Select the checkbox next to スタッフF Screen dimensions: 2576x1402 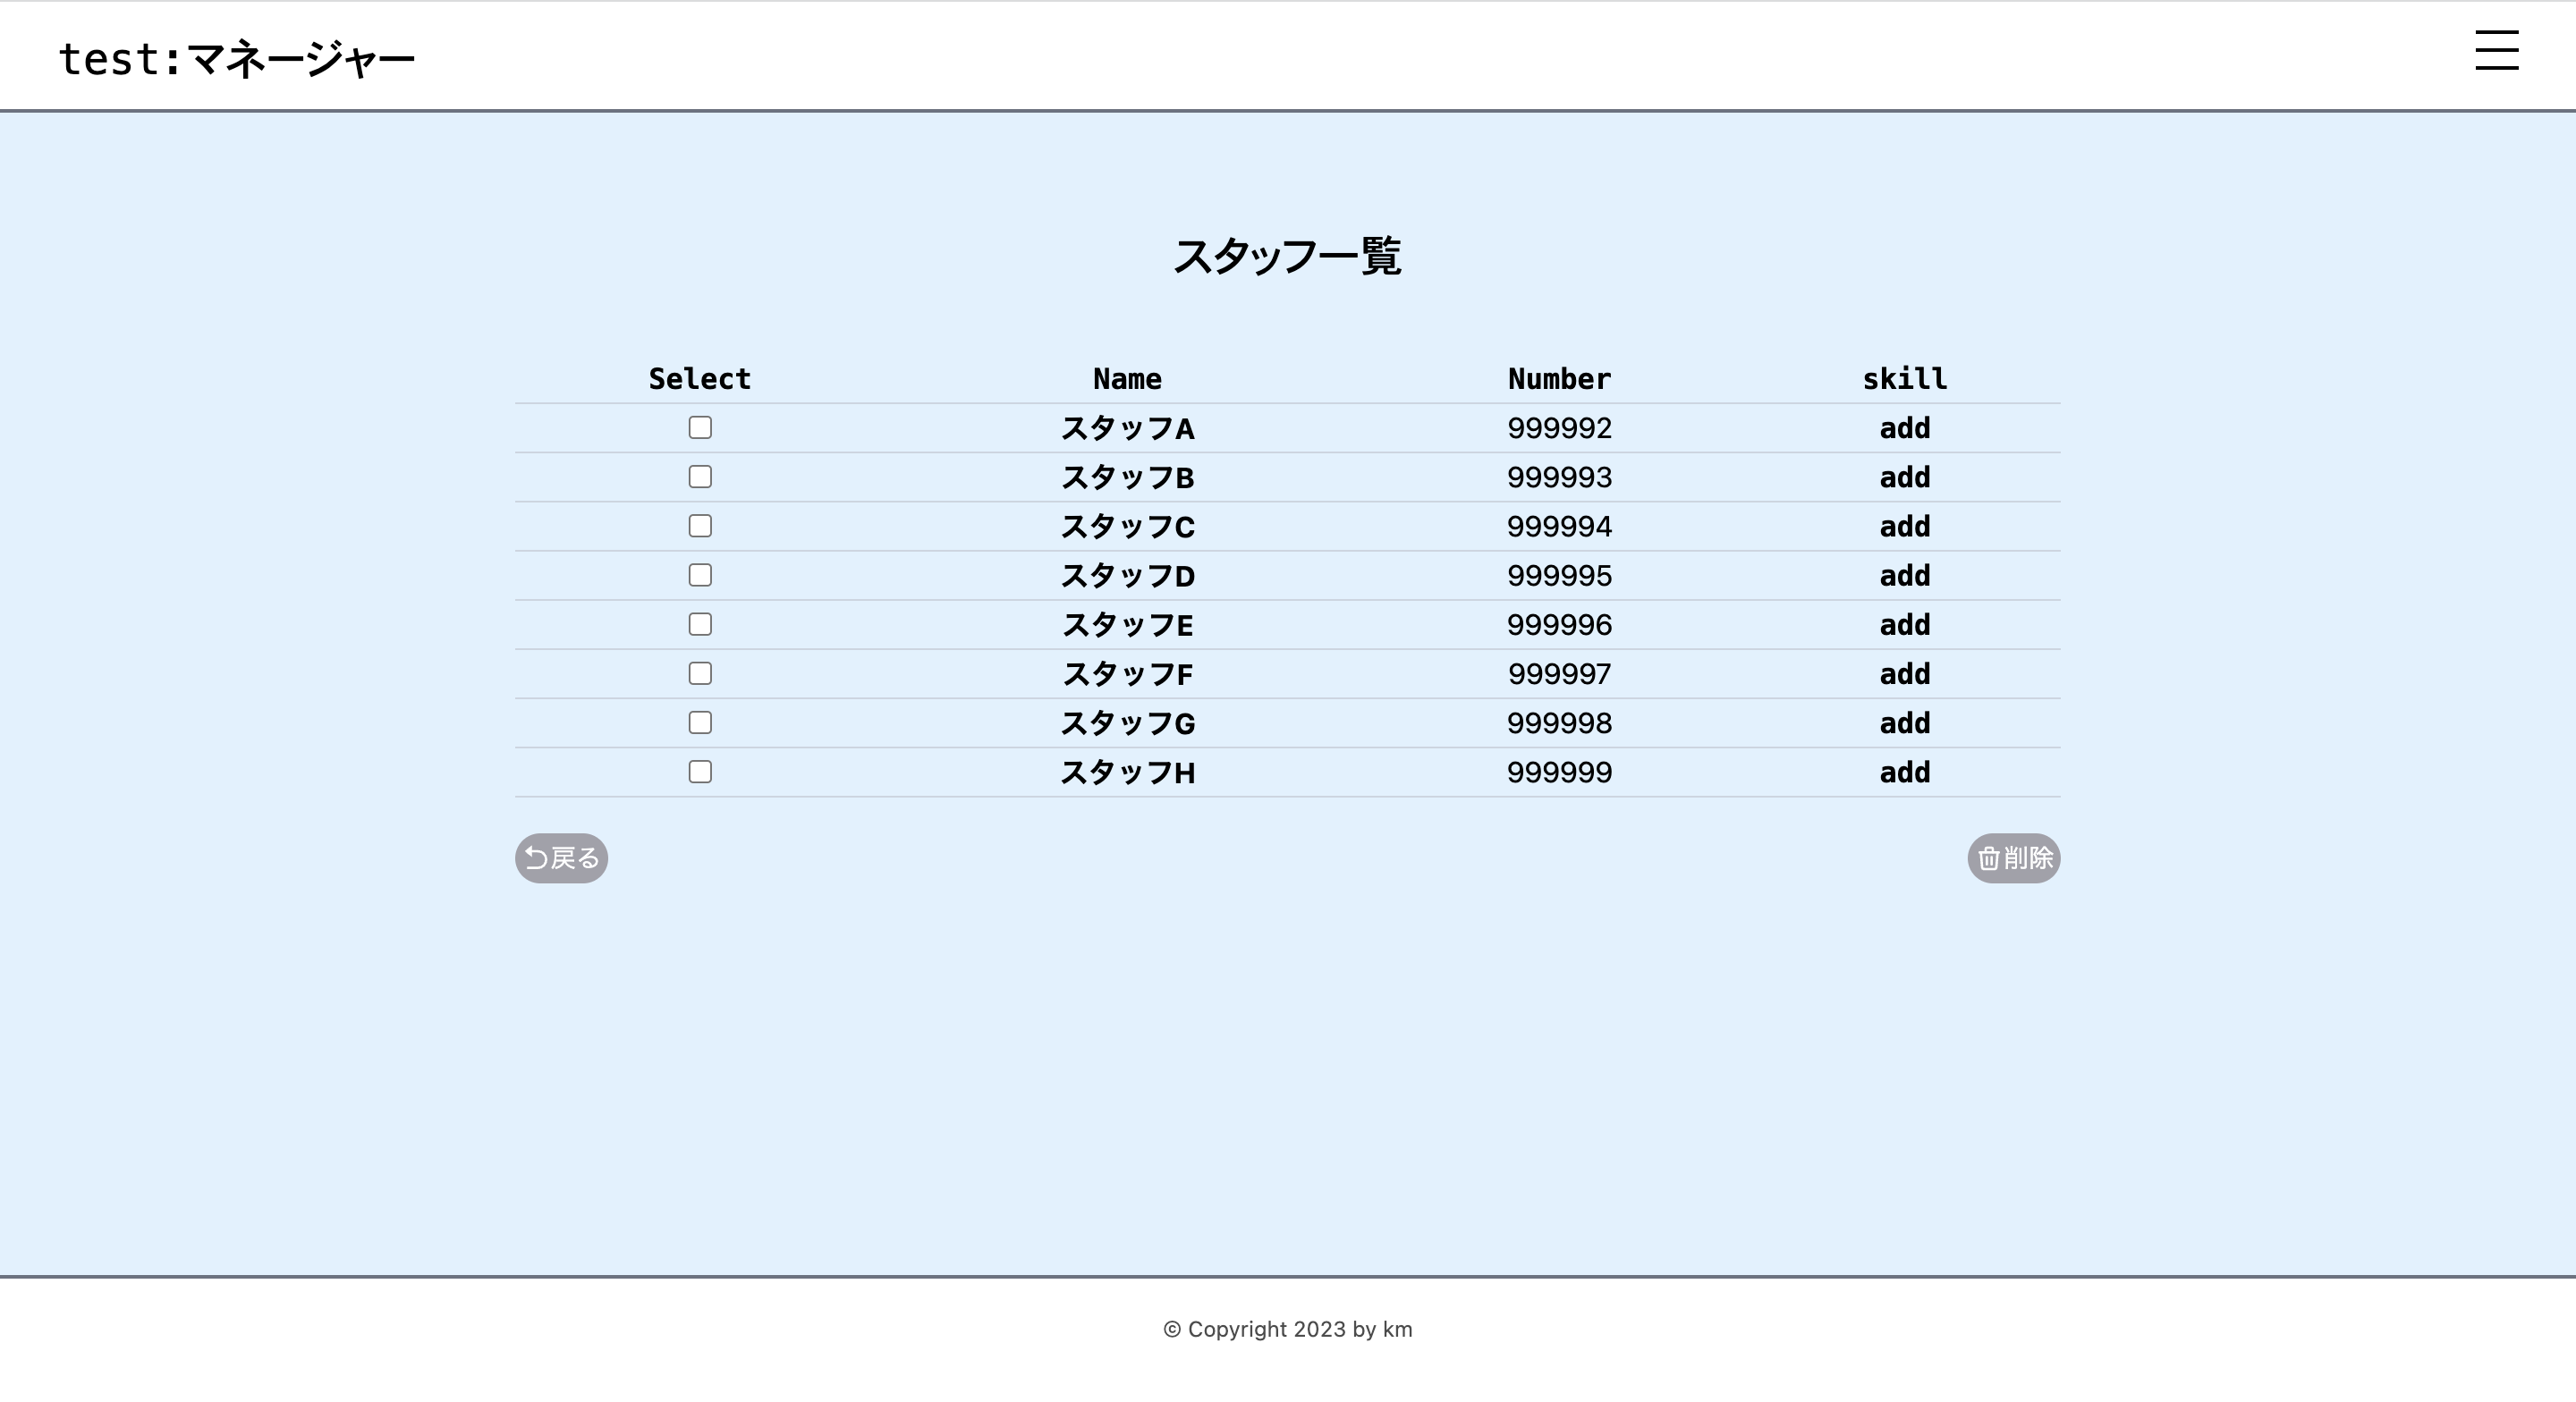coord(700,673)
